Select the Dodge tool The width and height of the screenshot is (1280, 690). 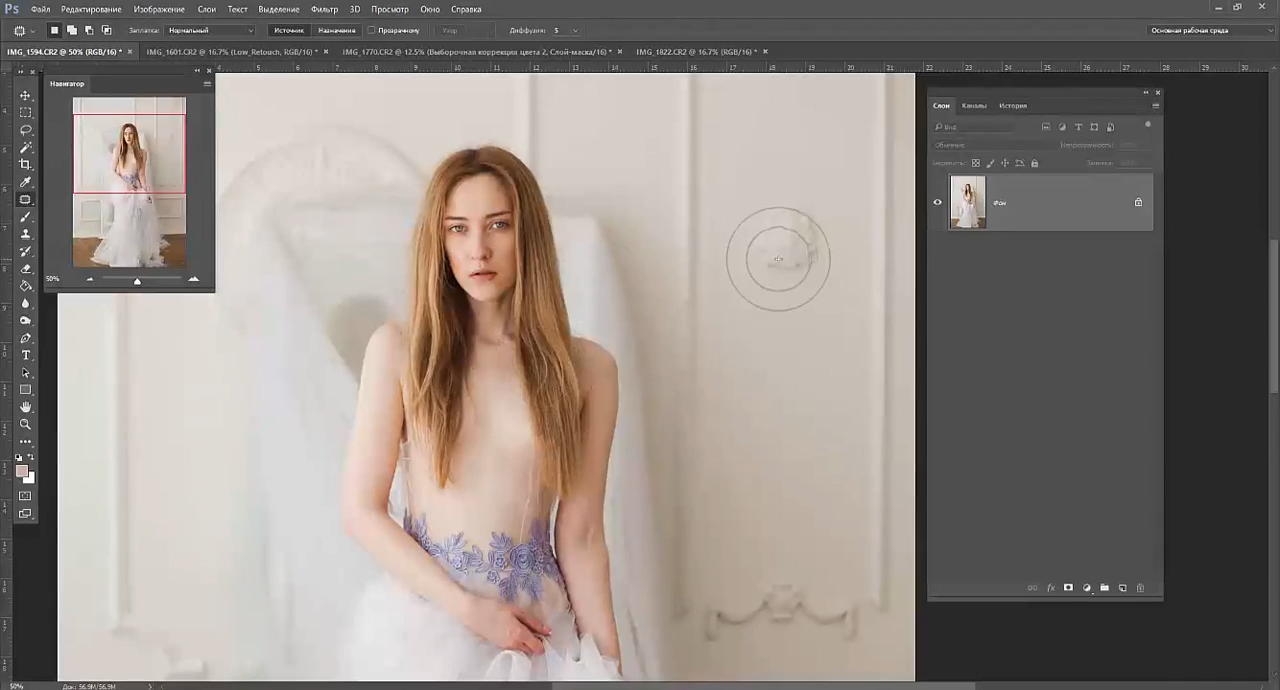click(x=26, y=320)
